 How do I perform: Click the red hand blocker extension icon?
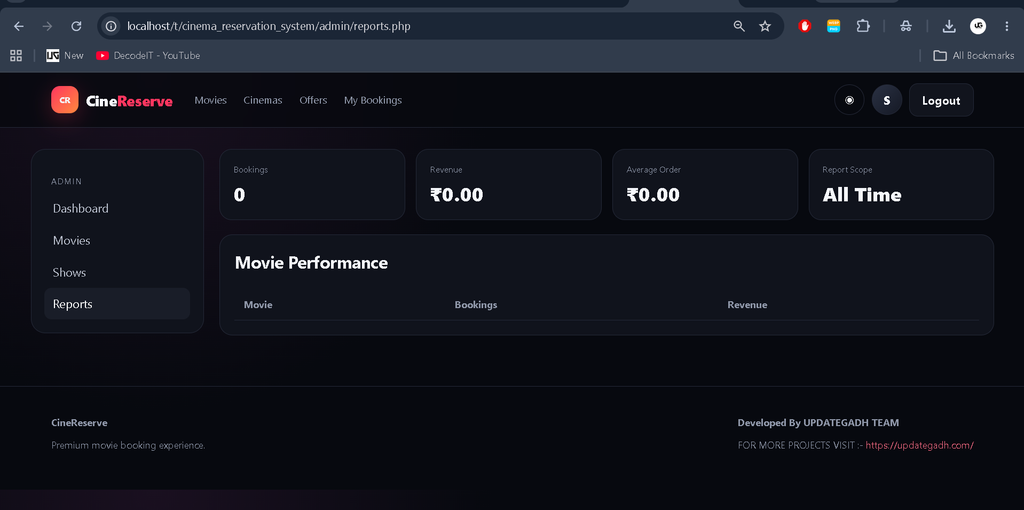click(805, 26)
